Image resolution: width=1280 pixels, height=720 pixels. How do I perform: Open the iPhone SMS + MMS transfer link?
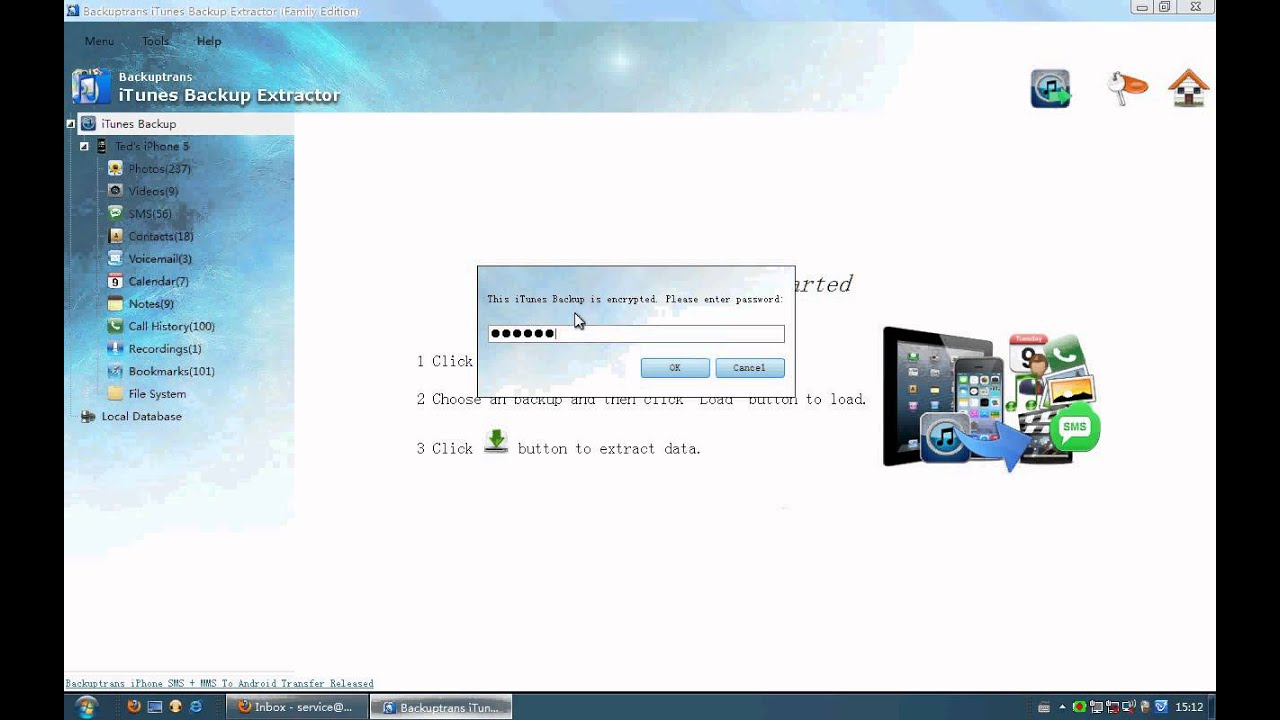pos(219,684)
